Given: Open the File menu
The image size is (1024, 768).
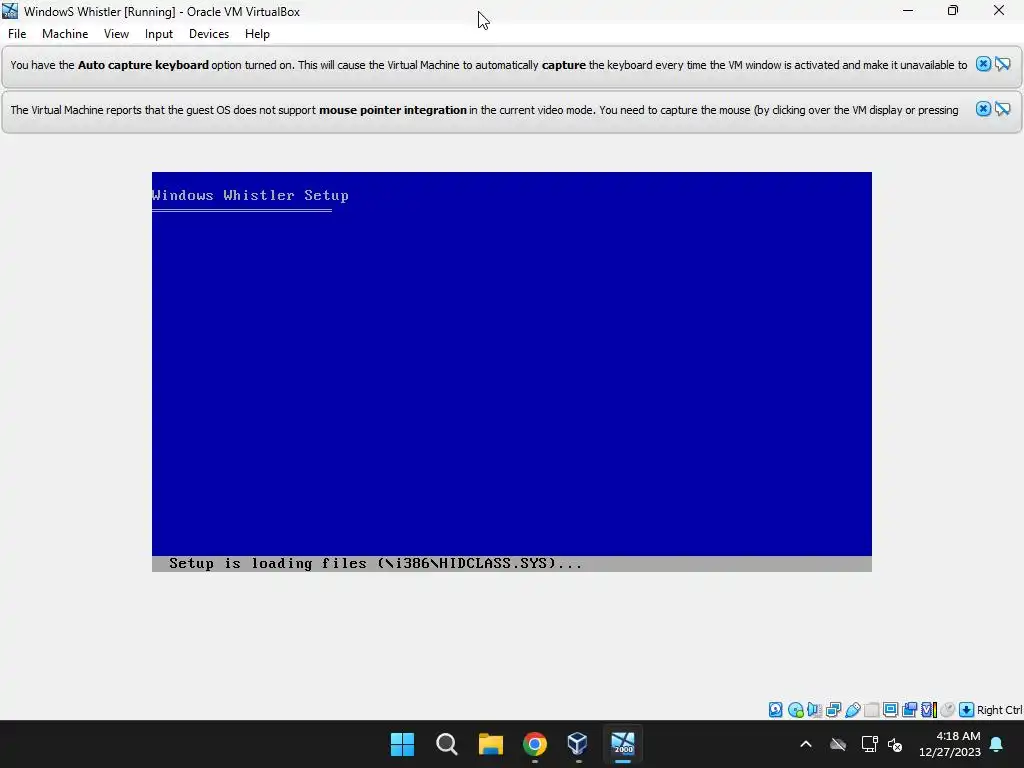Looking at the screenshot, I should click(17, 34).
